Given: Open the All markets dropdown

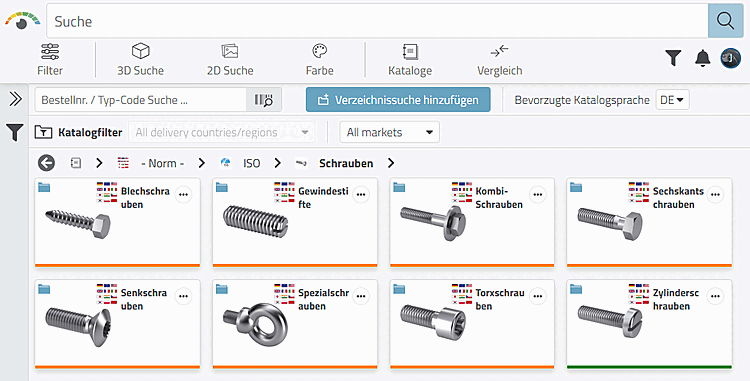Looking at the screenshot, I should pos(389,132).
